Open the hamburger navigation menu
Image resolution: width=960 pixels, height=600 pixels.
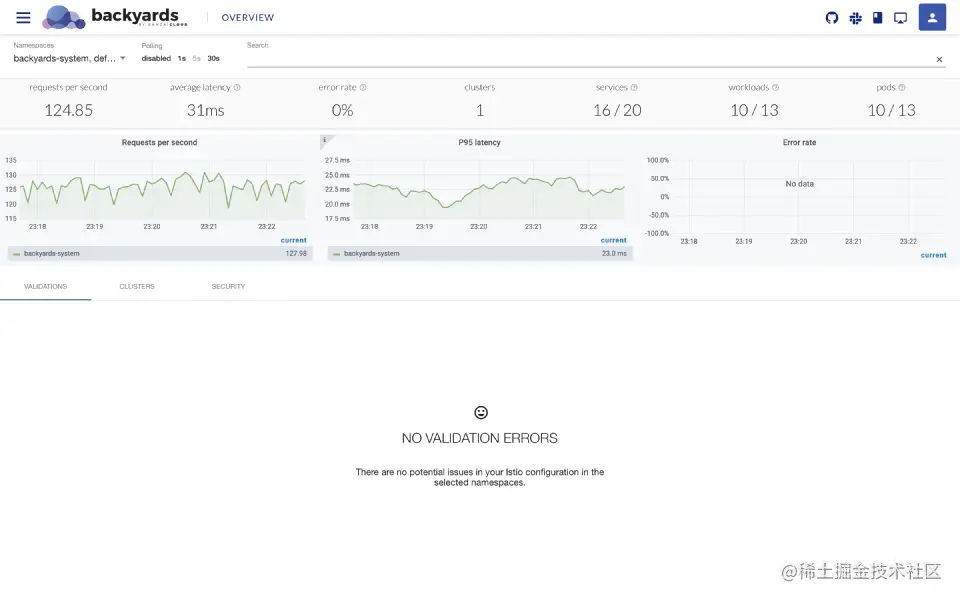[x=23, y=18]
